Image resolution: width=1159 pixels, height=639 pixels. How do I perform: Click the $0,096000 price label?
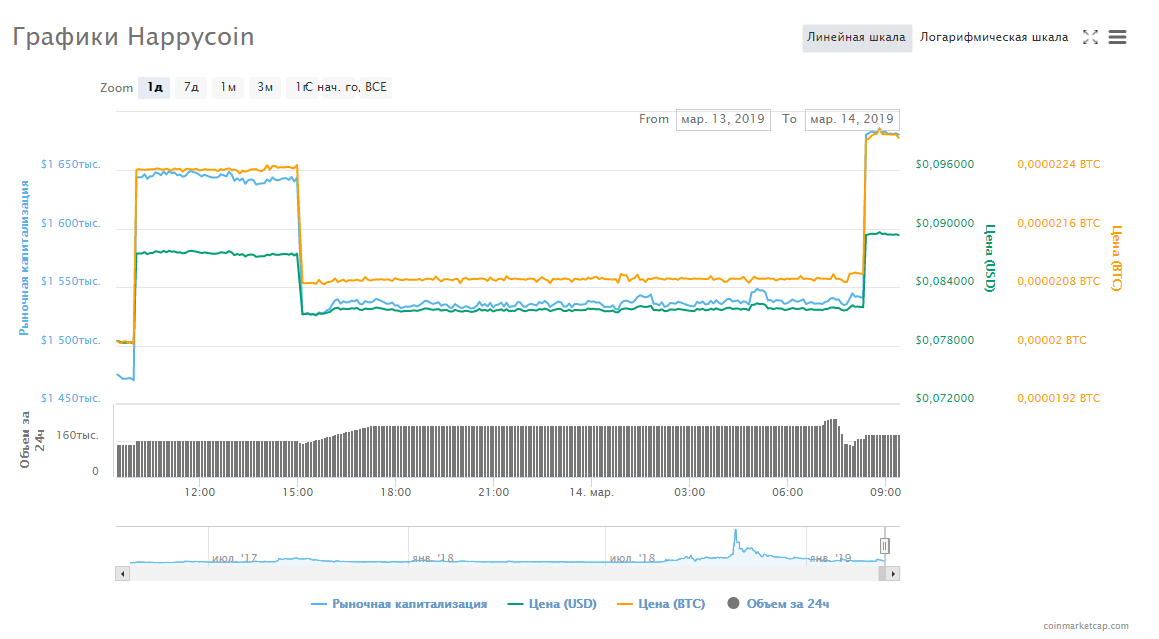point(945,164)
